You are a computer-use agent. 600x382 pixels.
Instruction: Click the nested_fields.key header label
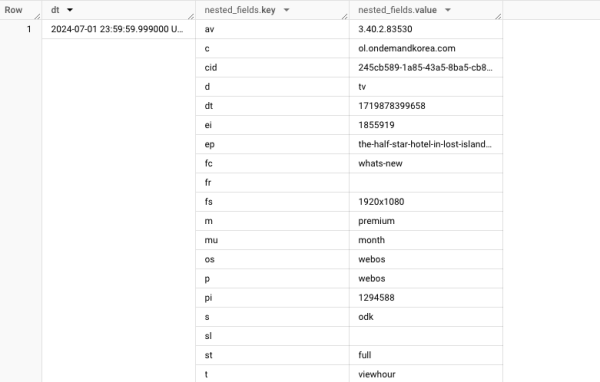pyautogui.click(x=240, y=10)
